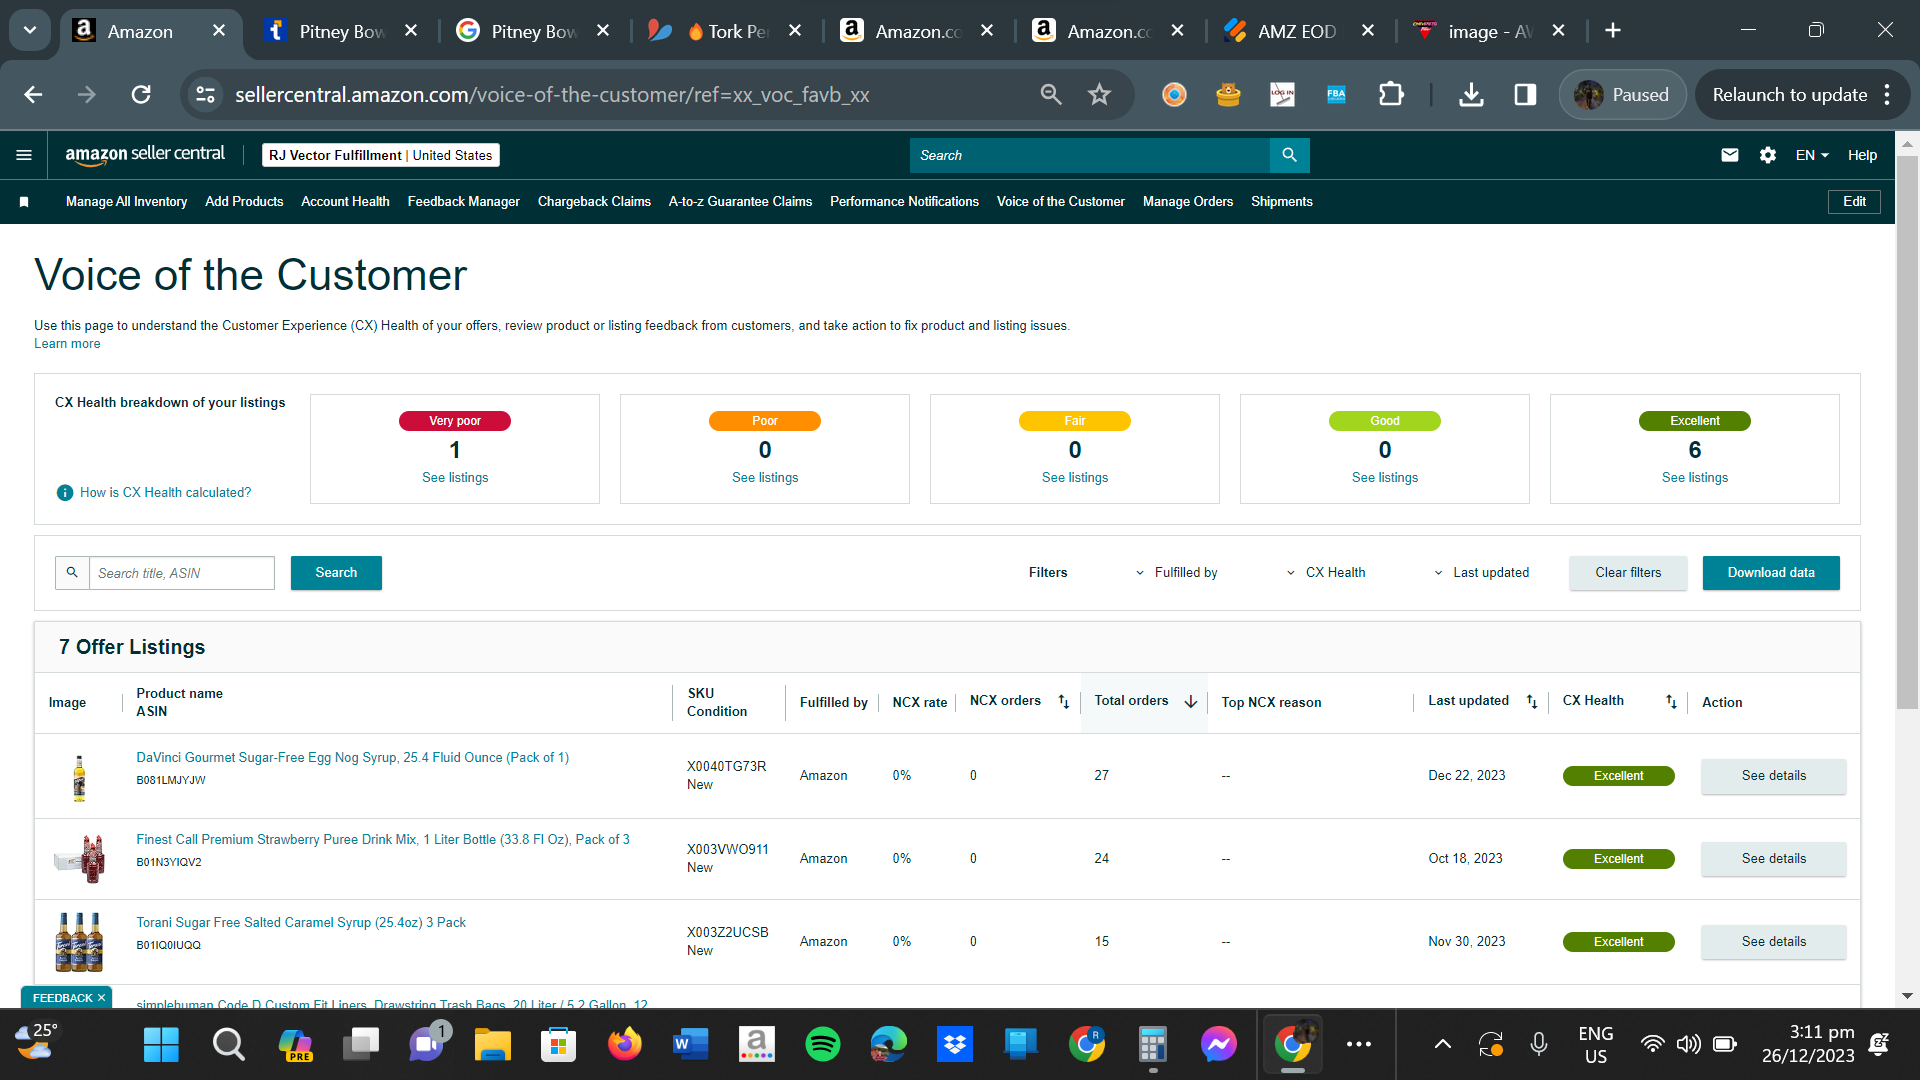The height and width of the screenshot is (1080, 1920).
Task: Open the Seller Central hamburger menu
Action: [24, 155]
